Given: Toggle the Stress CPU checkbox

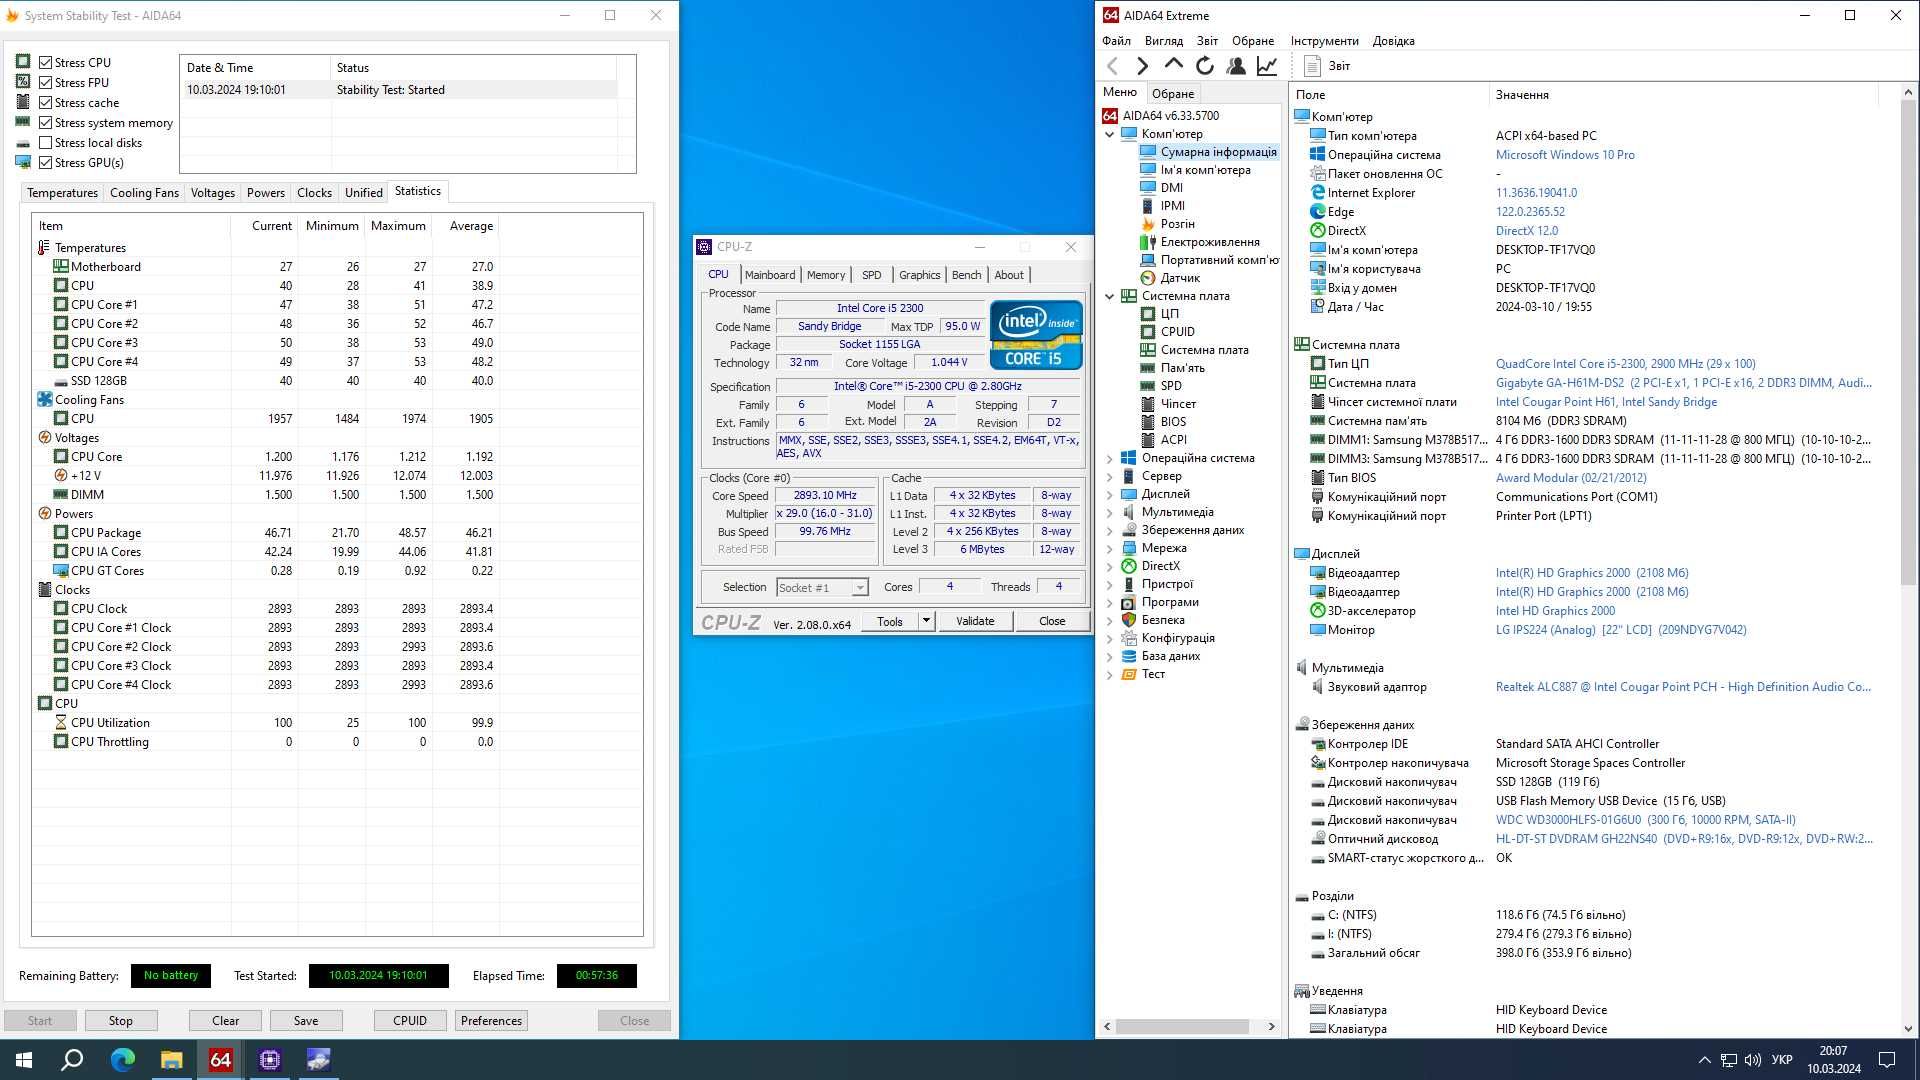Looking at the screenshot, I should (47, 62).
